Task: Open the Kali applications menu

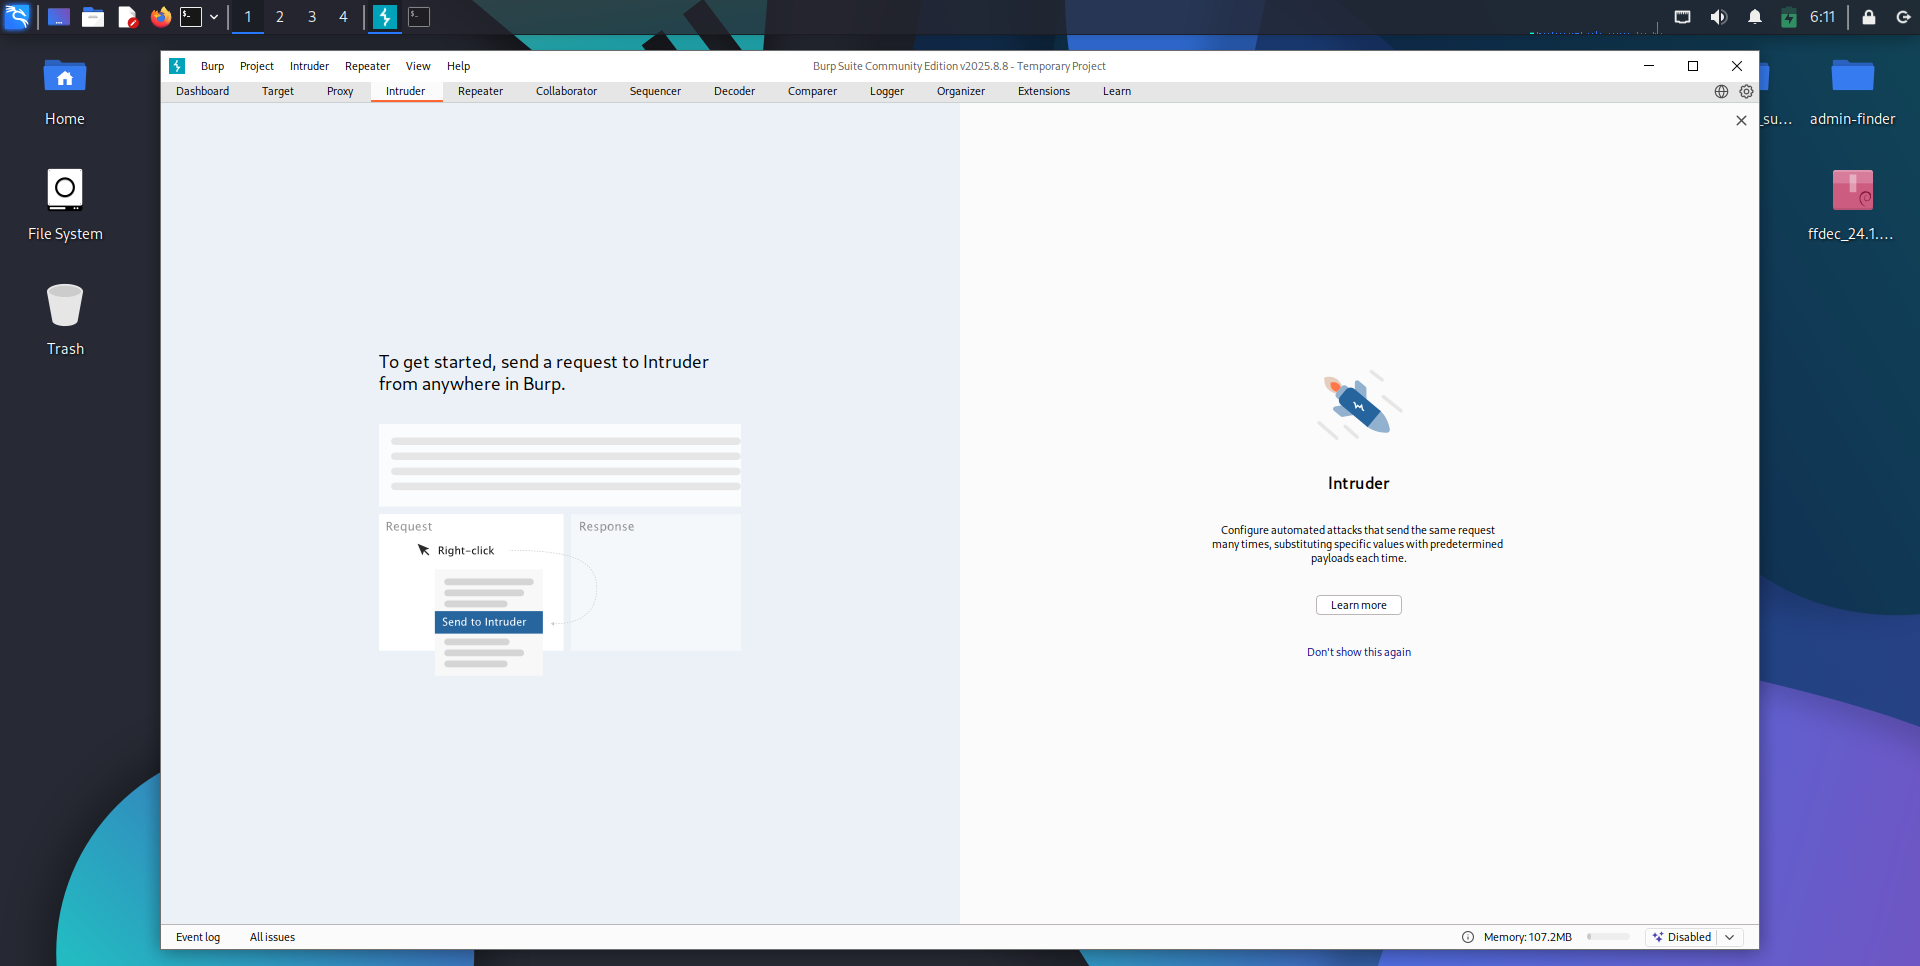Action: [17, 17]
